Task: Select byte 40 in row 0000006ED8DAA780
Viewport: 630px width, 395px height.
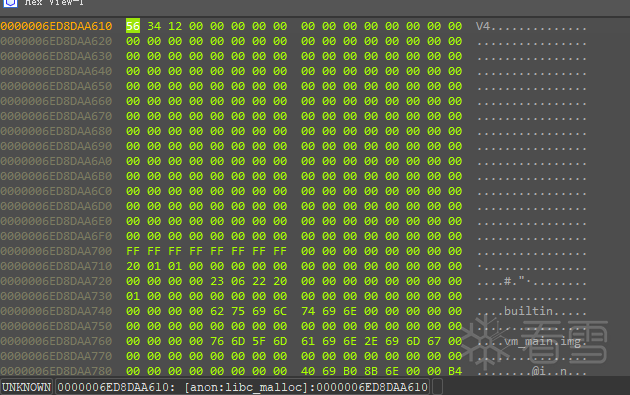Action: pos(308,371)
